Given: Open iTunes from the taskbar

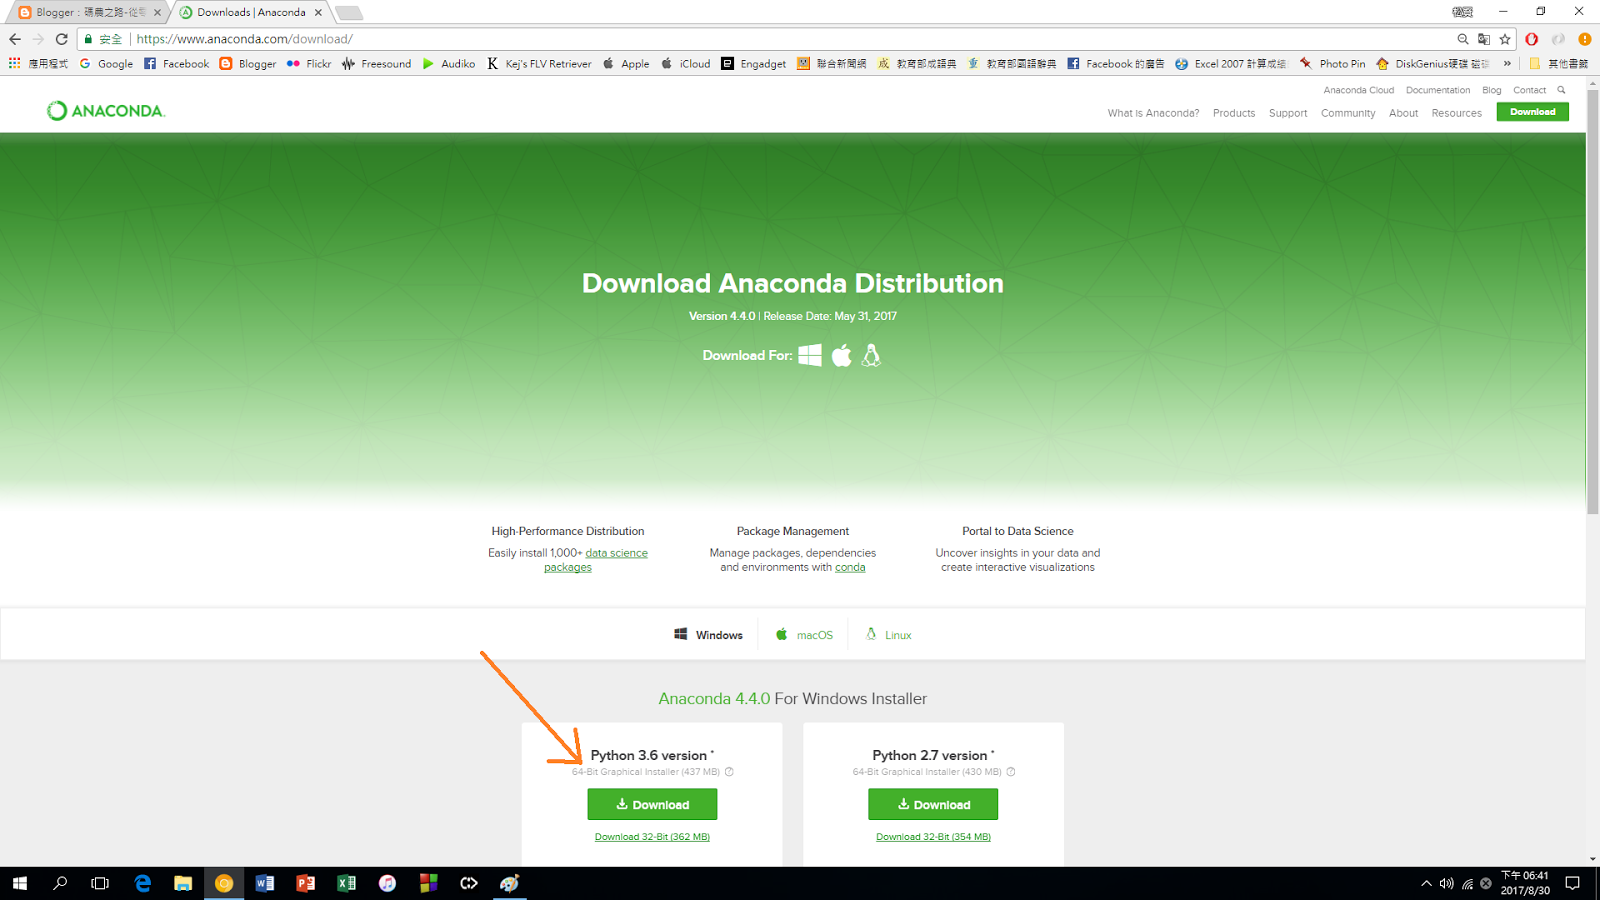Looking at the screenshot, I should coord(387,883).
